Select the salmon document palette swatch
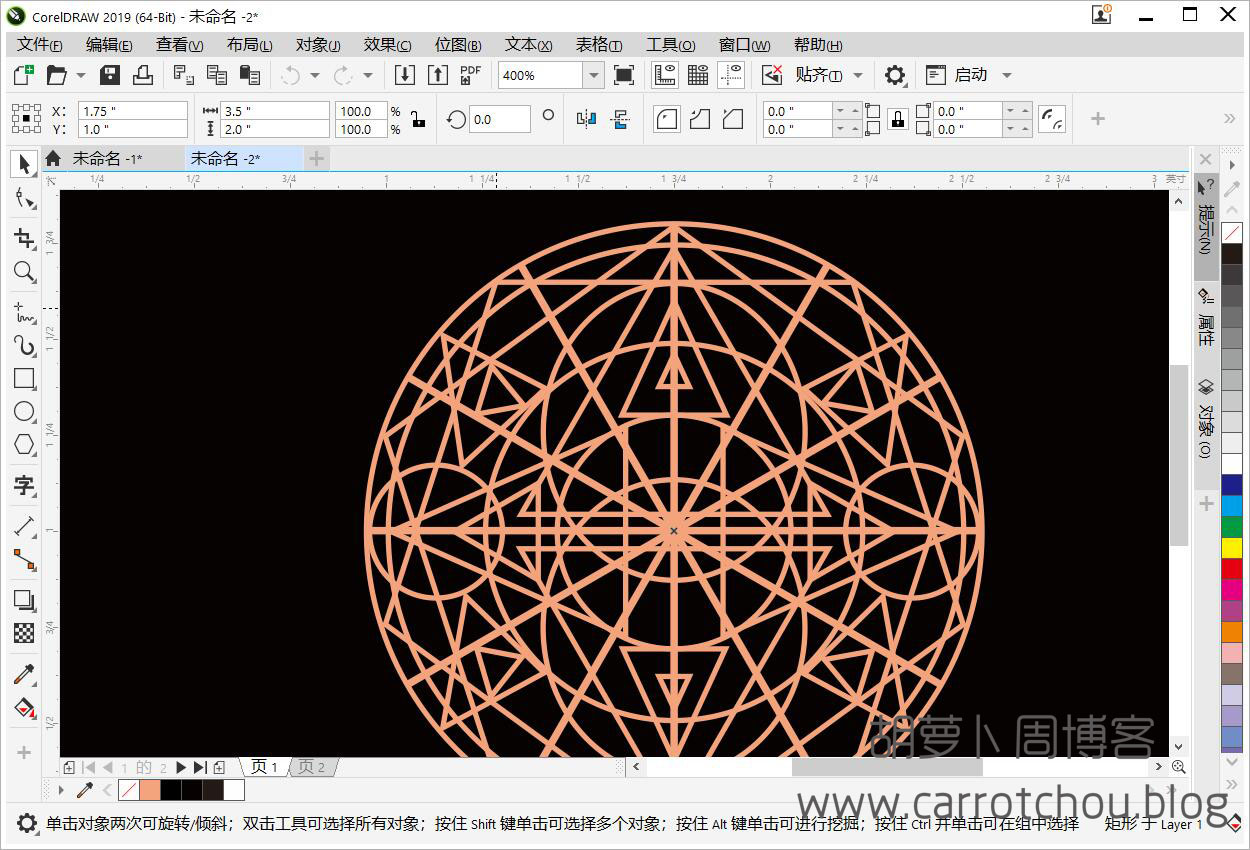1250x850 pixels. (x=150, y=790)
